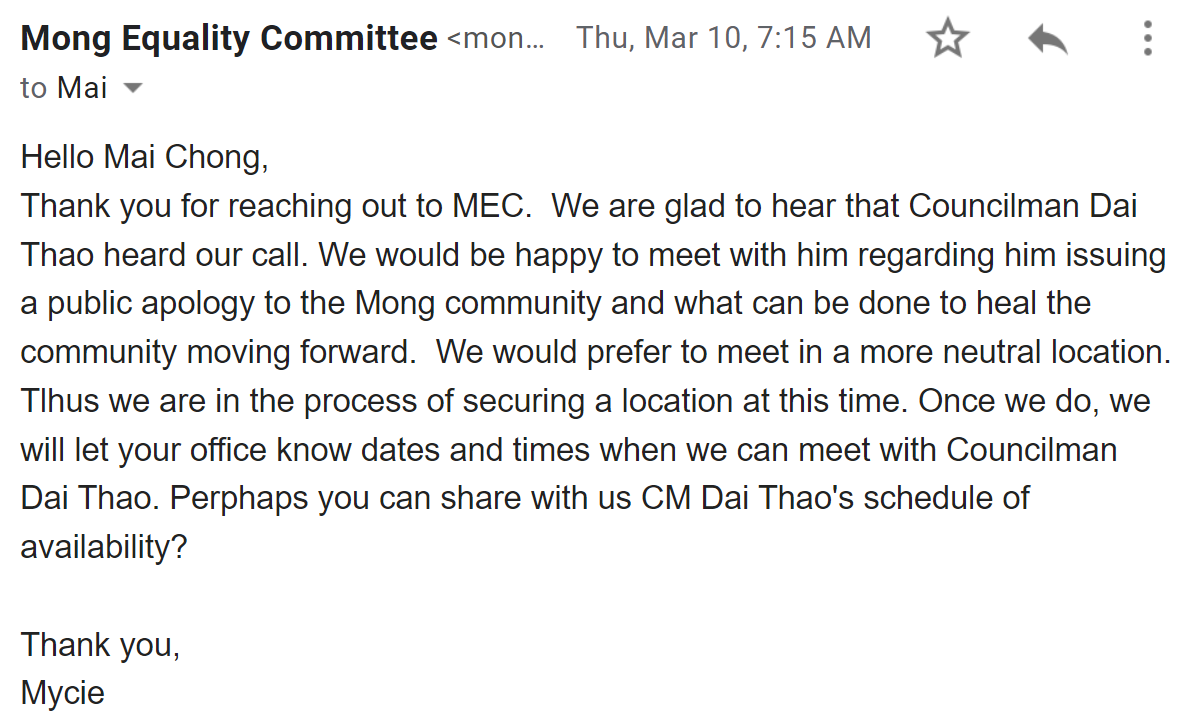Viewport: 1189px width, 724px height.
Task: Star this email from Mong Equality Committee
Action: pos(947,39)
